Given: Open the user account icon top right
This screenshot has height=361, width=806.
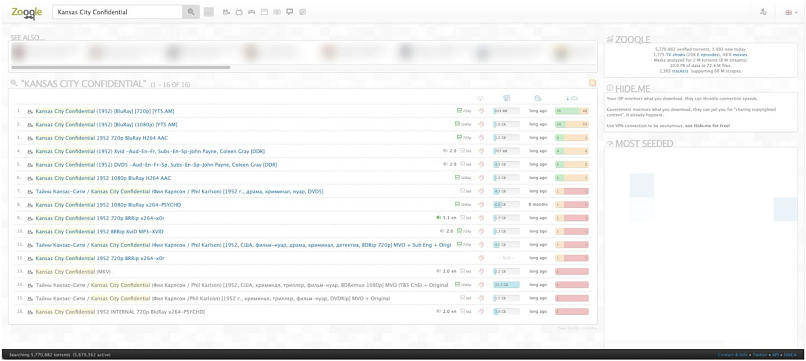Looking at the screenshot, I should point(763,12).
